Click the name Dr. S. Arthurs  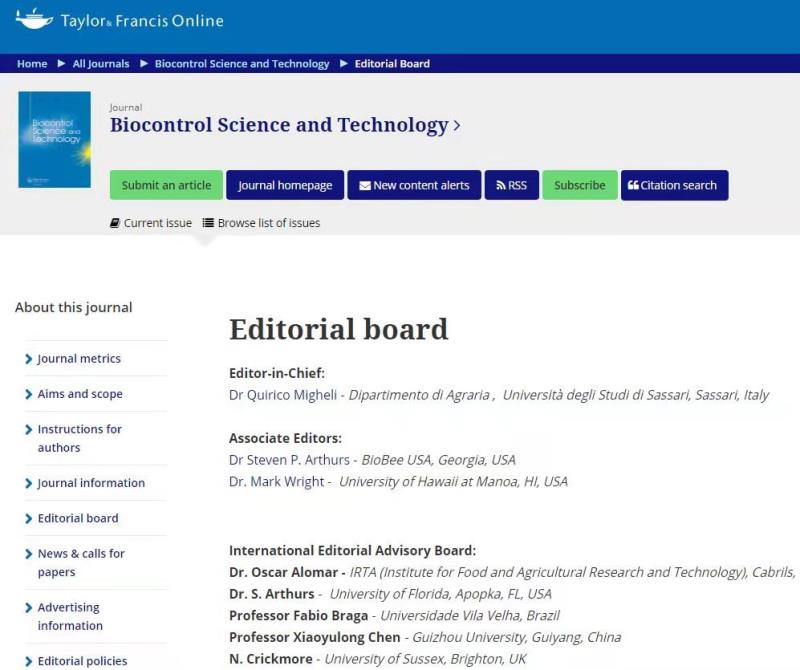click(x=272, y=594)
